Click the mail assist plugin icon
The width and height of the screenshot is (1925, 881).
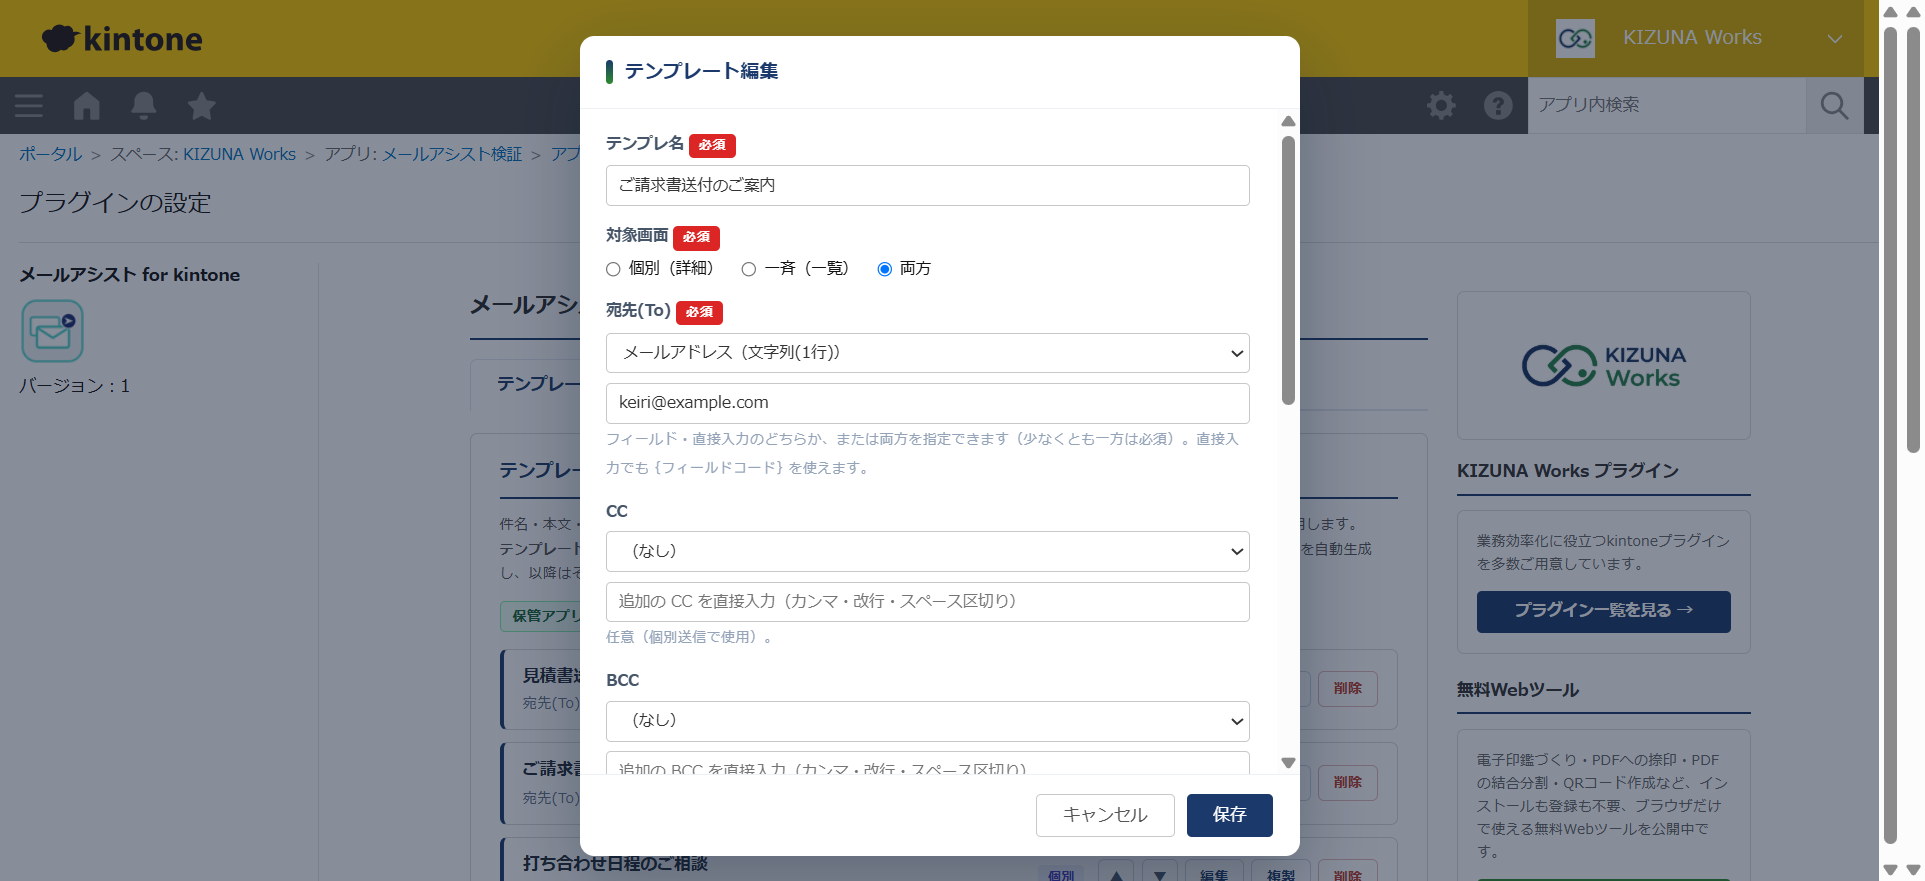(52, 331)
